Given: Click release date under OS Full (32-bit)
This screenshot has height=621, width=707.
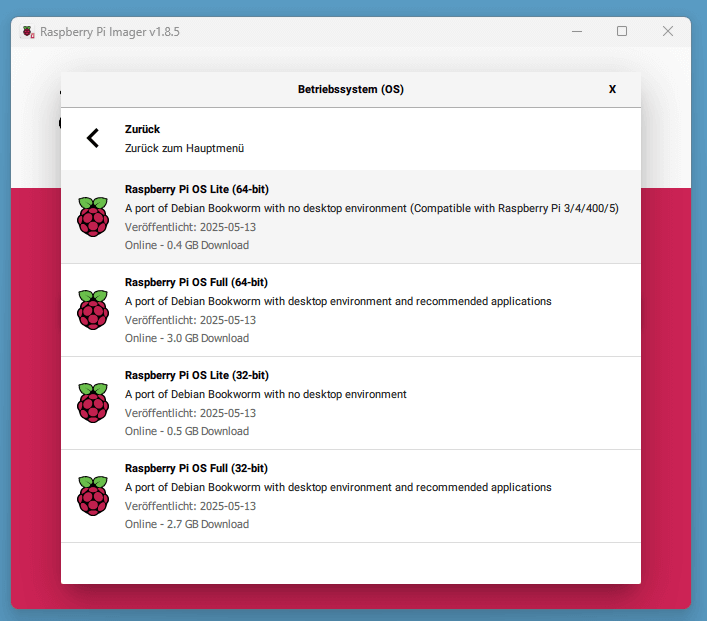Looking at the screenshot, I should (x=190, y=506).
